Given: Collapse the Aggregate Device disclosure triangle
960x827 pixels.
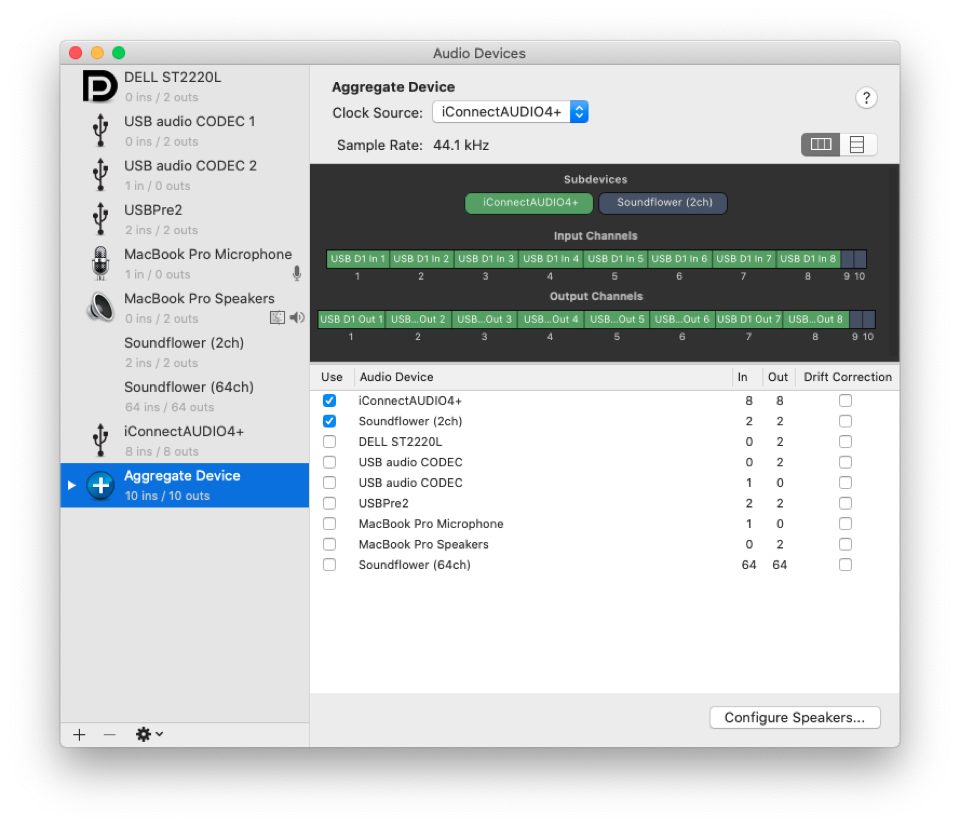Looking at the screenshot, I should [x=71, y=485].
